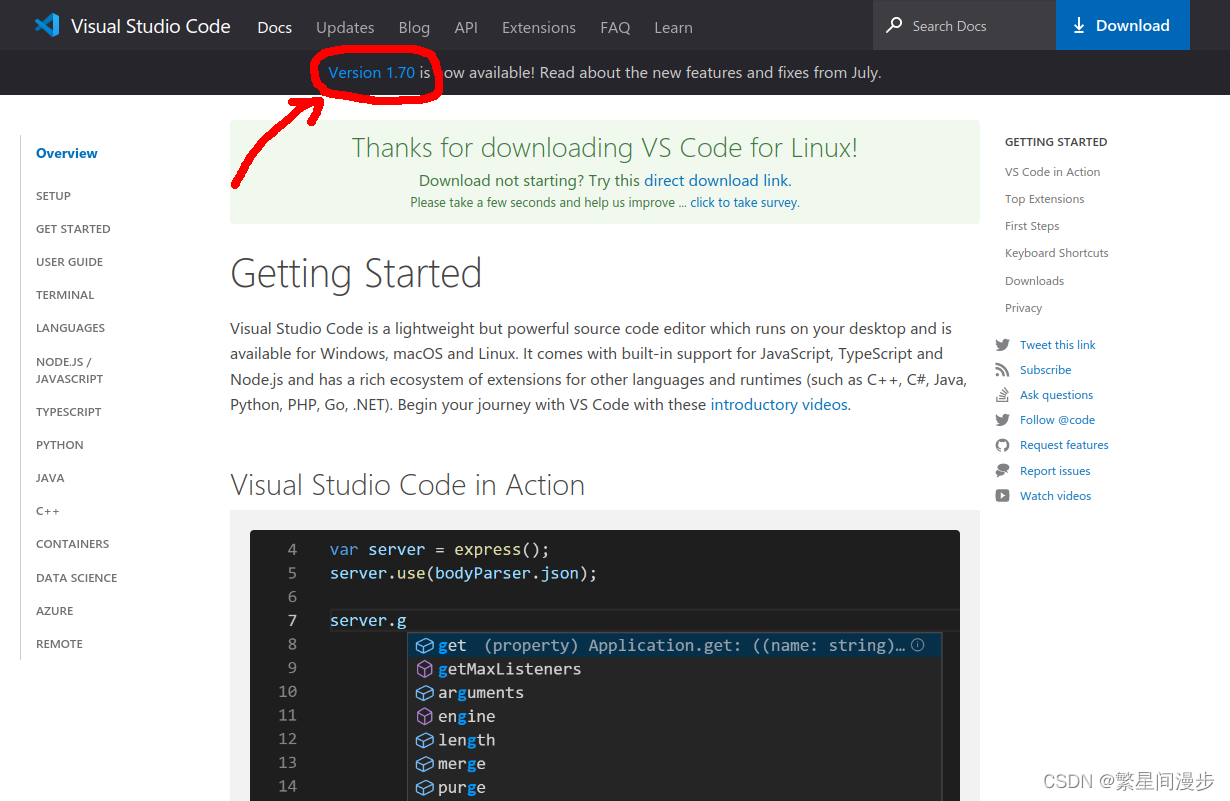
Task: Expand the LANGUAGES sidebar section
Action: pos(70,328)
